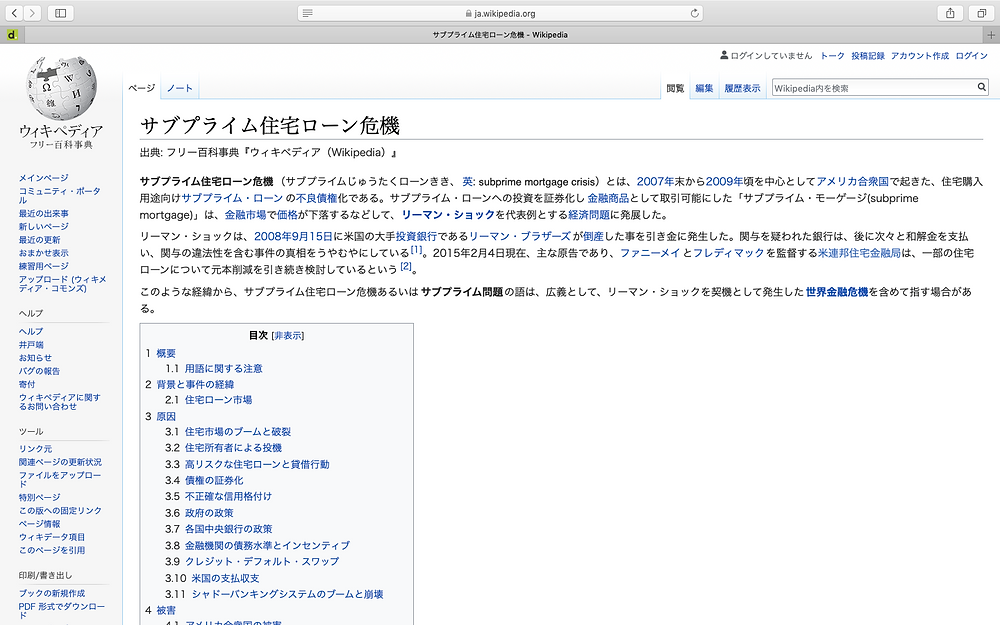Switch to the ノート tab

180,88
